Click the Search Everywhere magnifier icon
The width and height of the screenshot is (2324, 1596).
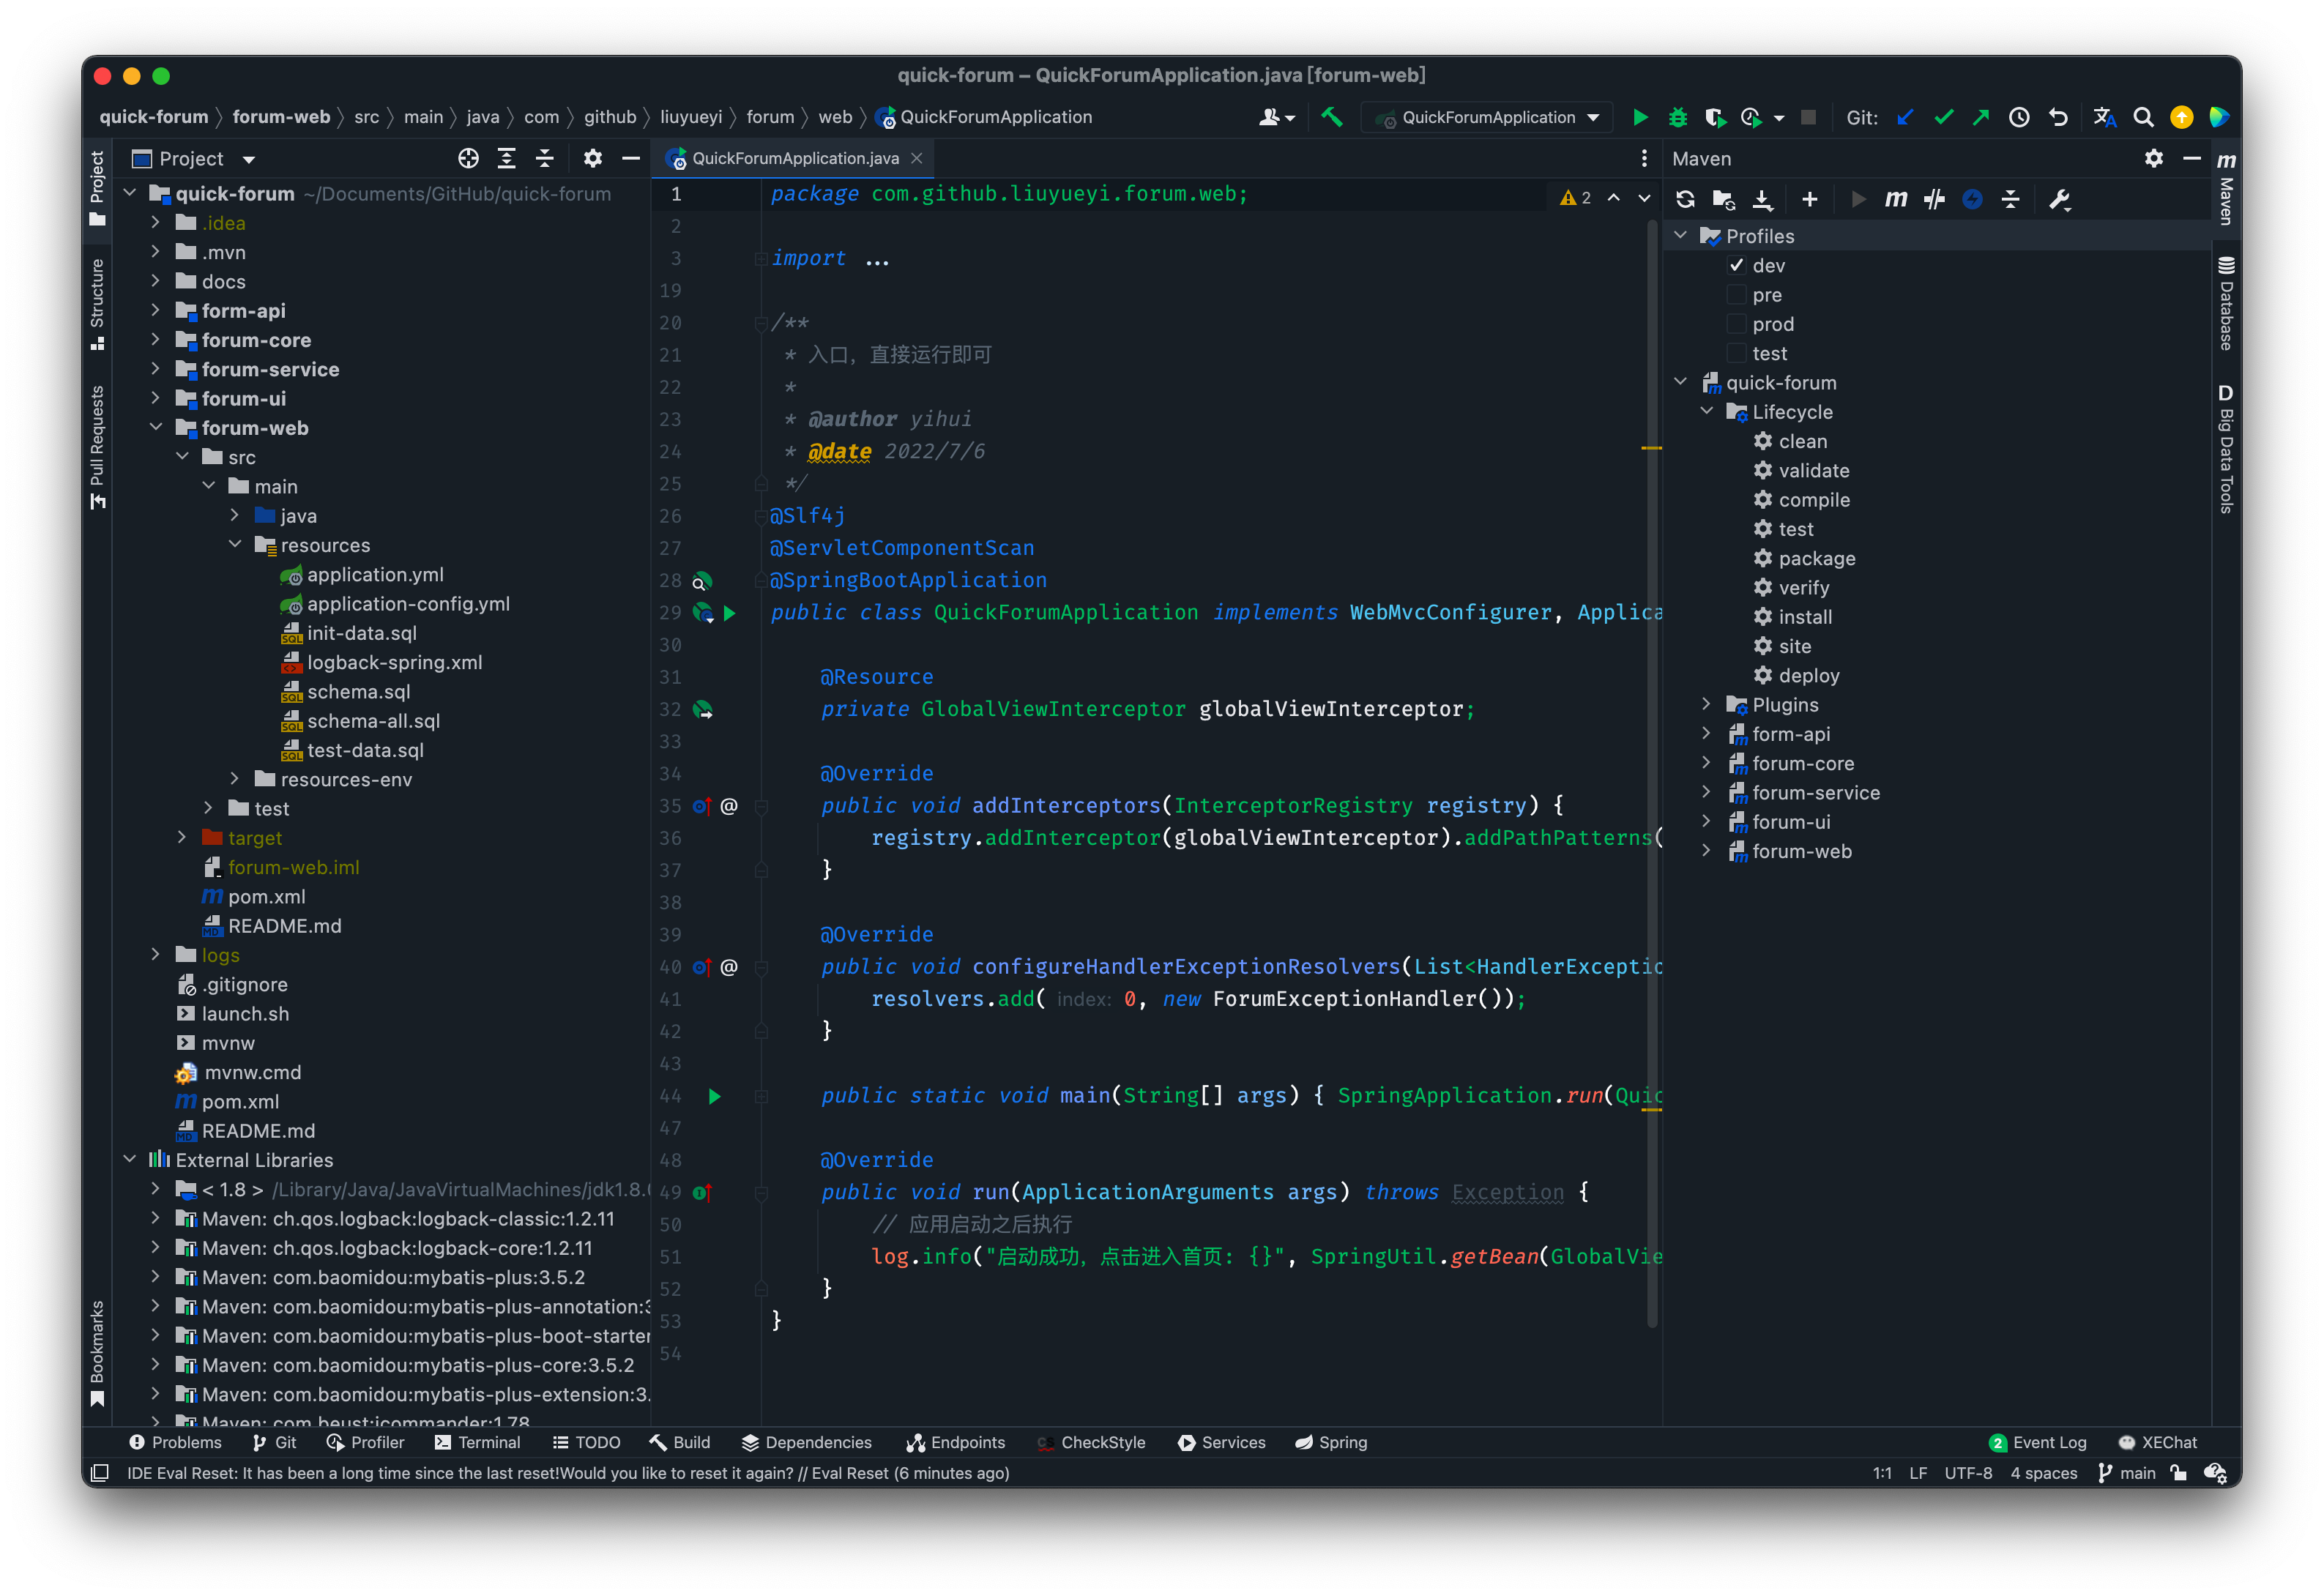pyautogui.click(x=2143, y=117)
